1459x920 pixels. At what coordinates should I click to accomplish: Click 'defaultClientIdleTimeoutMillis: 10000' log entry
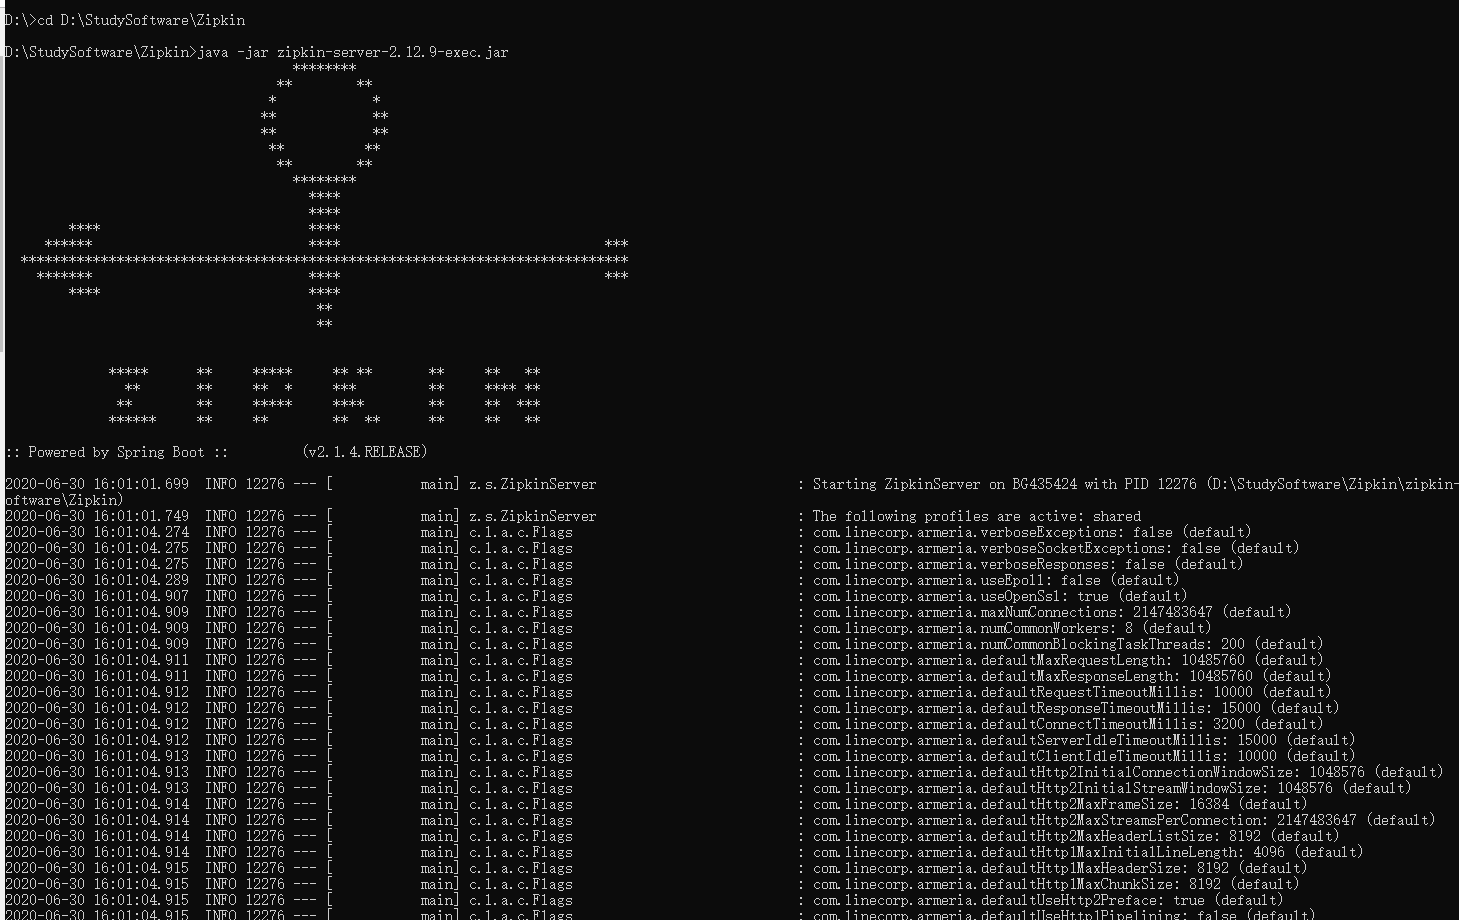tap(1129, 756)
